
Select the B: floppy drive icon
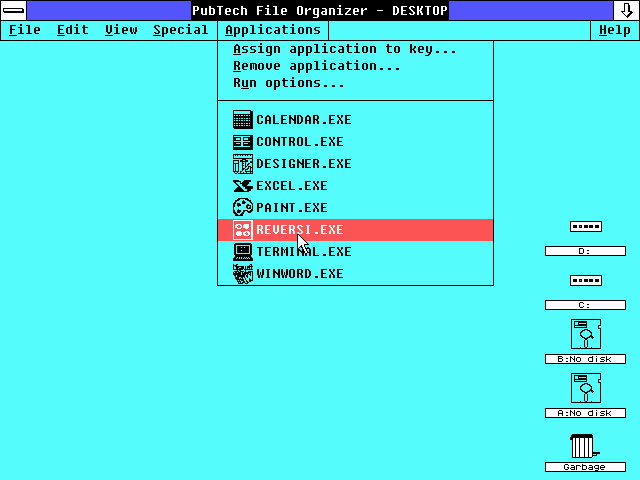(x=586, y=334)
